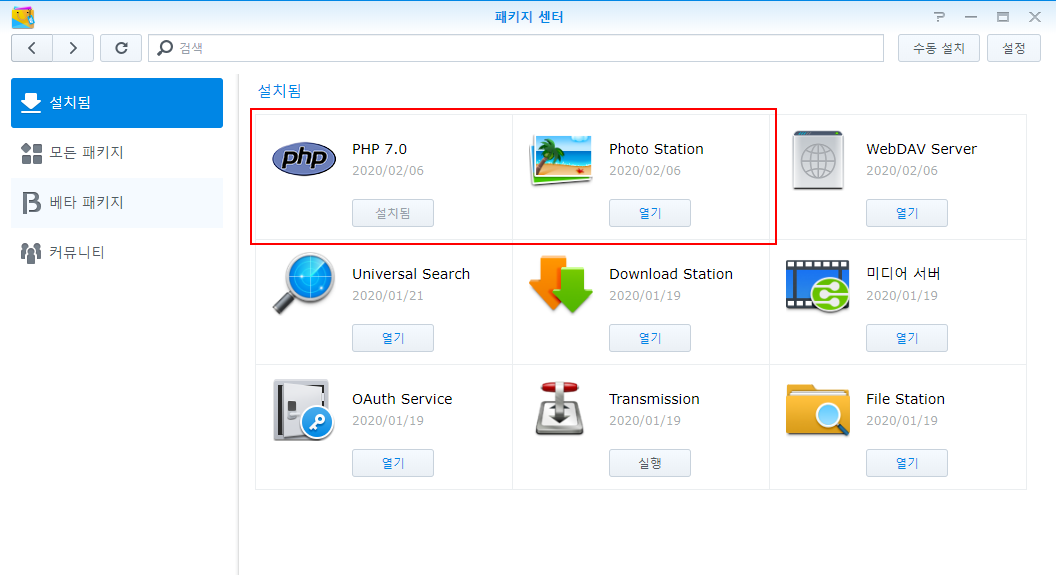Click date 2020/02/06 under WebDAV Server
This screenshot has width=1056, height=575.
pos(902,170)
